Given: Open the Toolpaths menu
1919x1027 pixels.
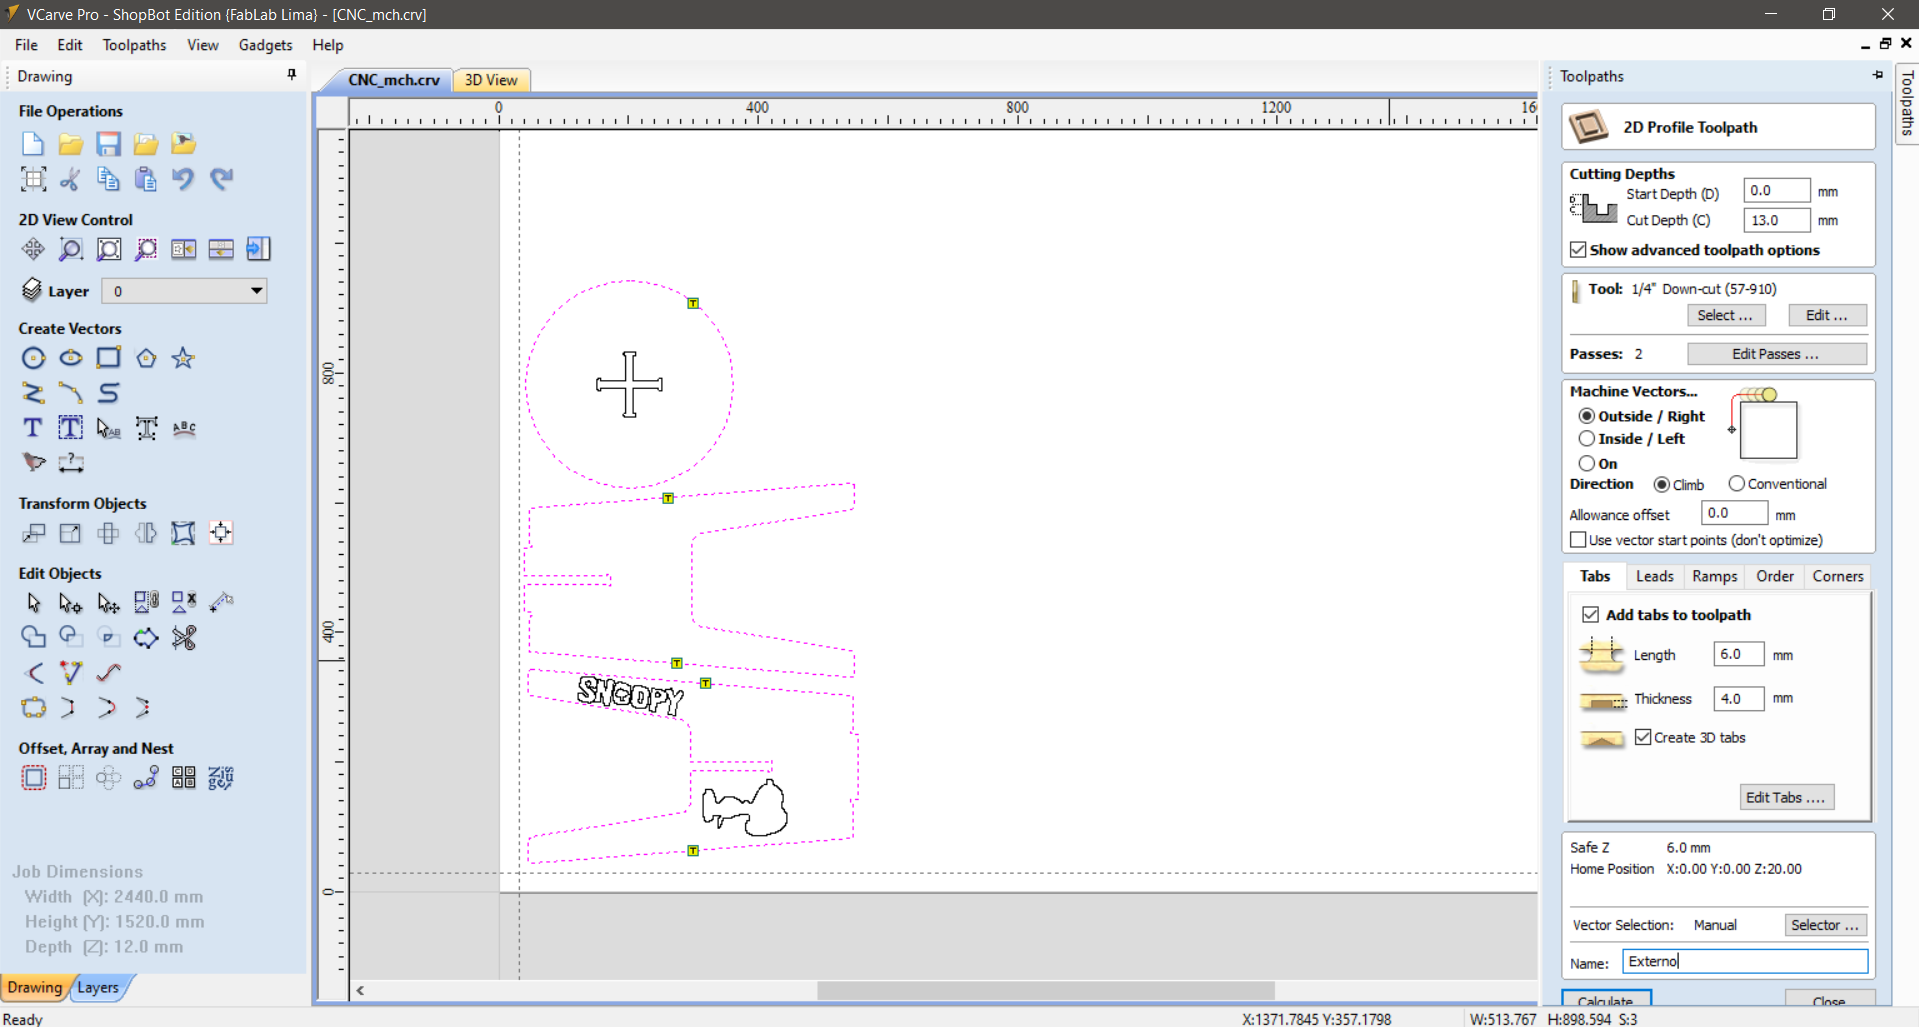Looking at the screenshot, I should tap(134, 45).
